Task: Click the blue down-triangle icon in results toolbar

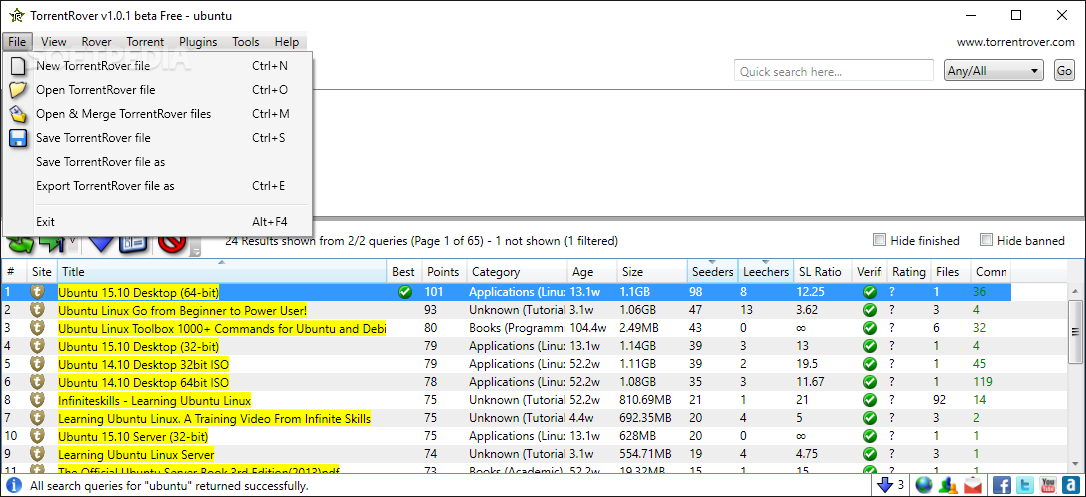Action: [x=101, y=244]
